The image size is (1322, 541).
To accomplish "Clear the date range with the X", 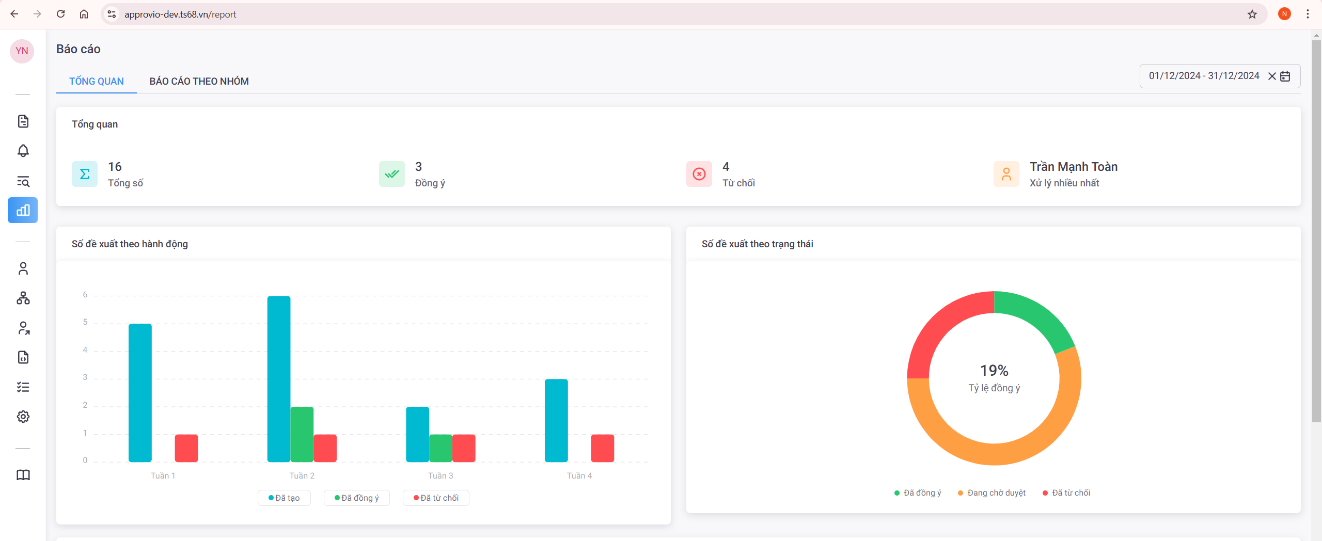I will [1272, 76].
